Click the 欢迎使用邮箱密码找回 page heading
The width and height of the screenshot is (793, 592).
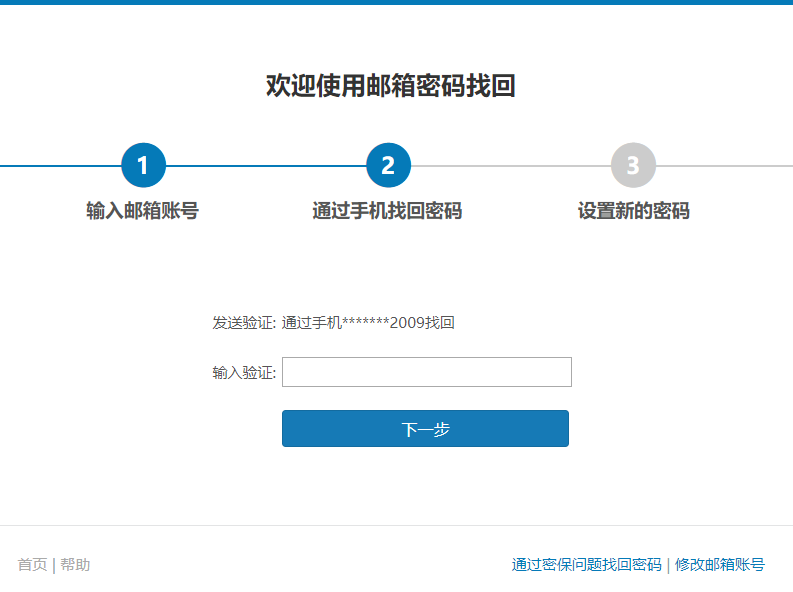390,86
